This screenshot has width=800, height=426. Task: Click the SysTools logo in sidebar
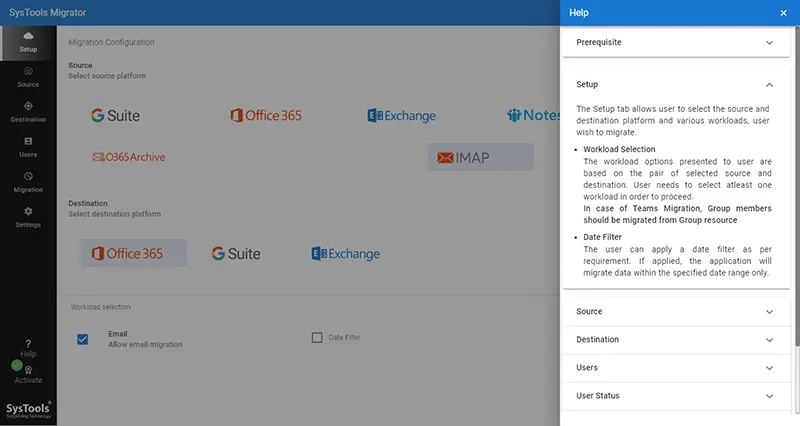28,410
